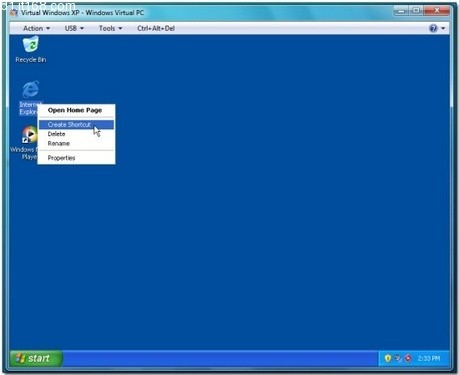Choose Open Home Page from context menu
459x375 pixels.
(x=76, y=110)
